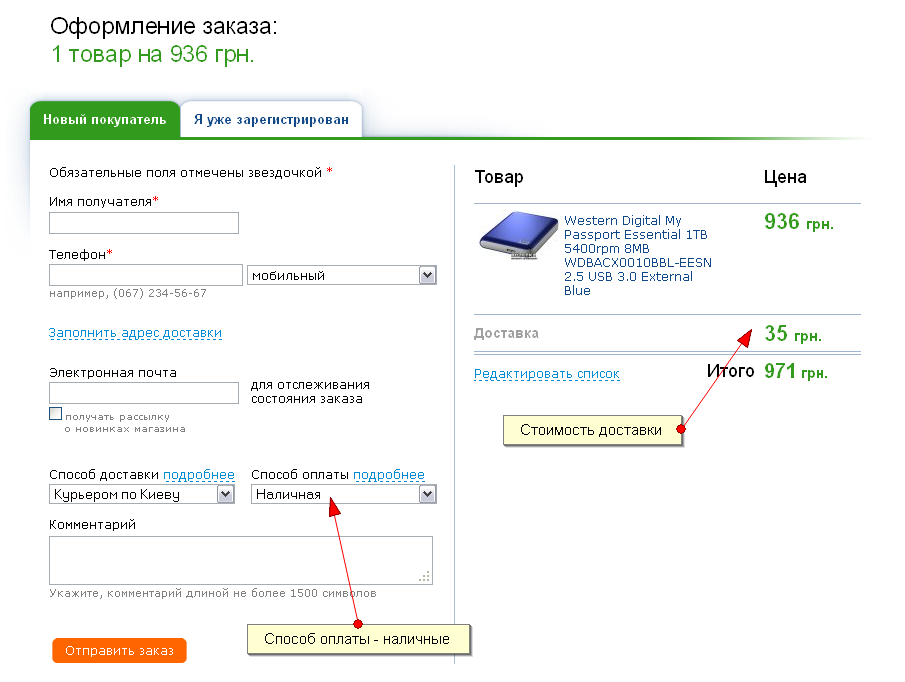Focus the 'Имя получателя' input field
The image size is (905, 682).
[143, 223]
